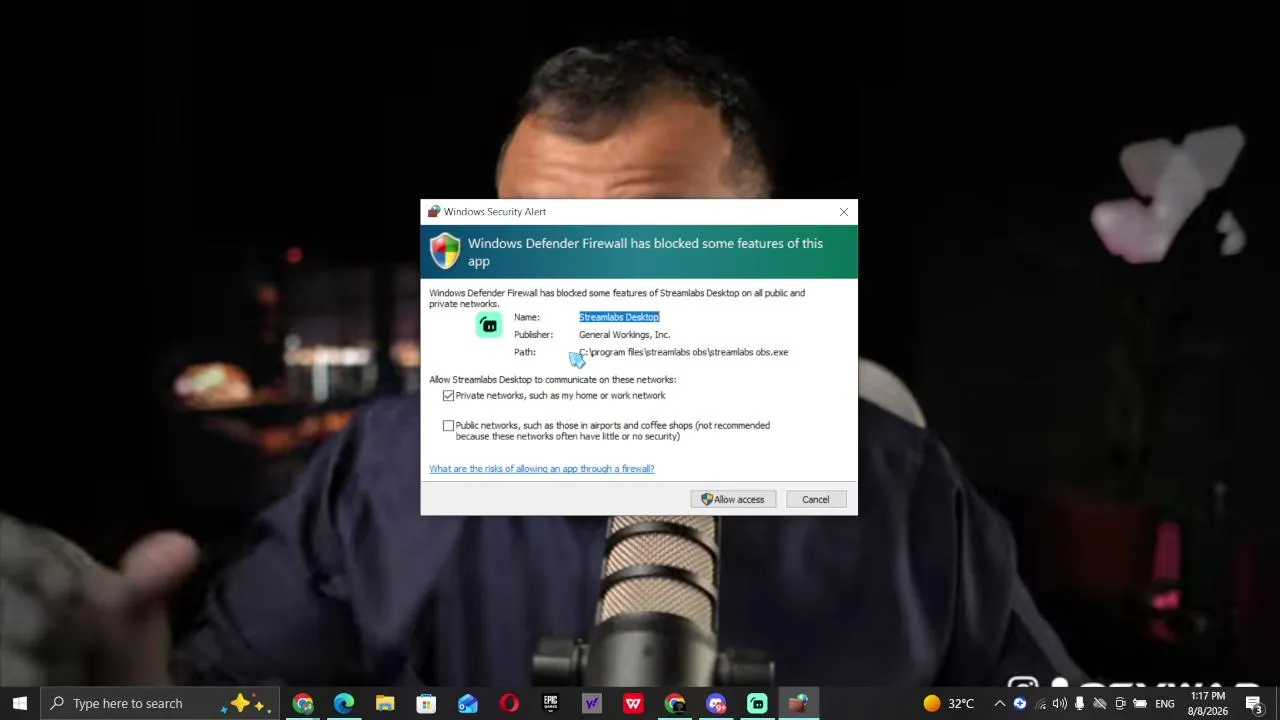Screen dimensions: 1280x720
Task: Open the purple W app on taskbar
Action: pyautogui.click(x=591, y=703)
